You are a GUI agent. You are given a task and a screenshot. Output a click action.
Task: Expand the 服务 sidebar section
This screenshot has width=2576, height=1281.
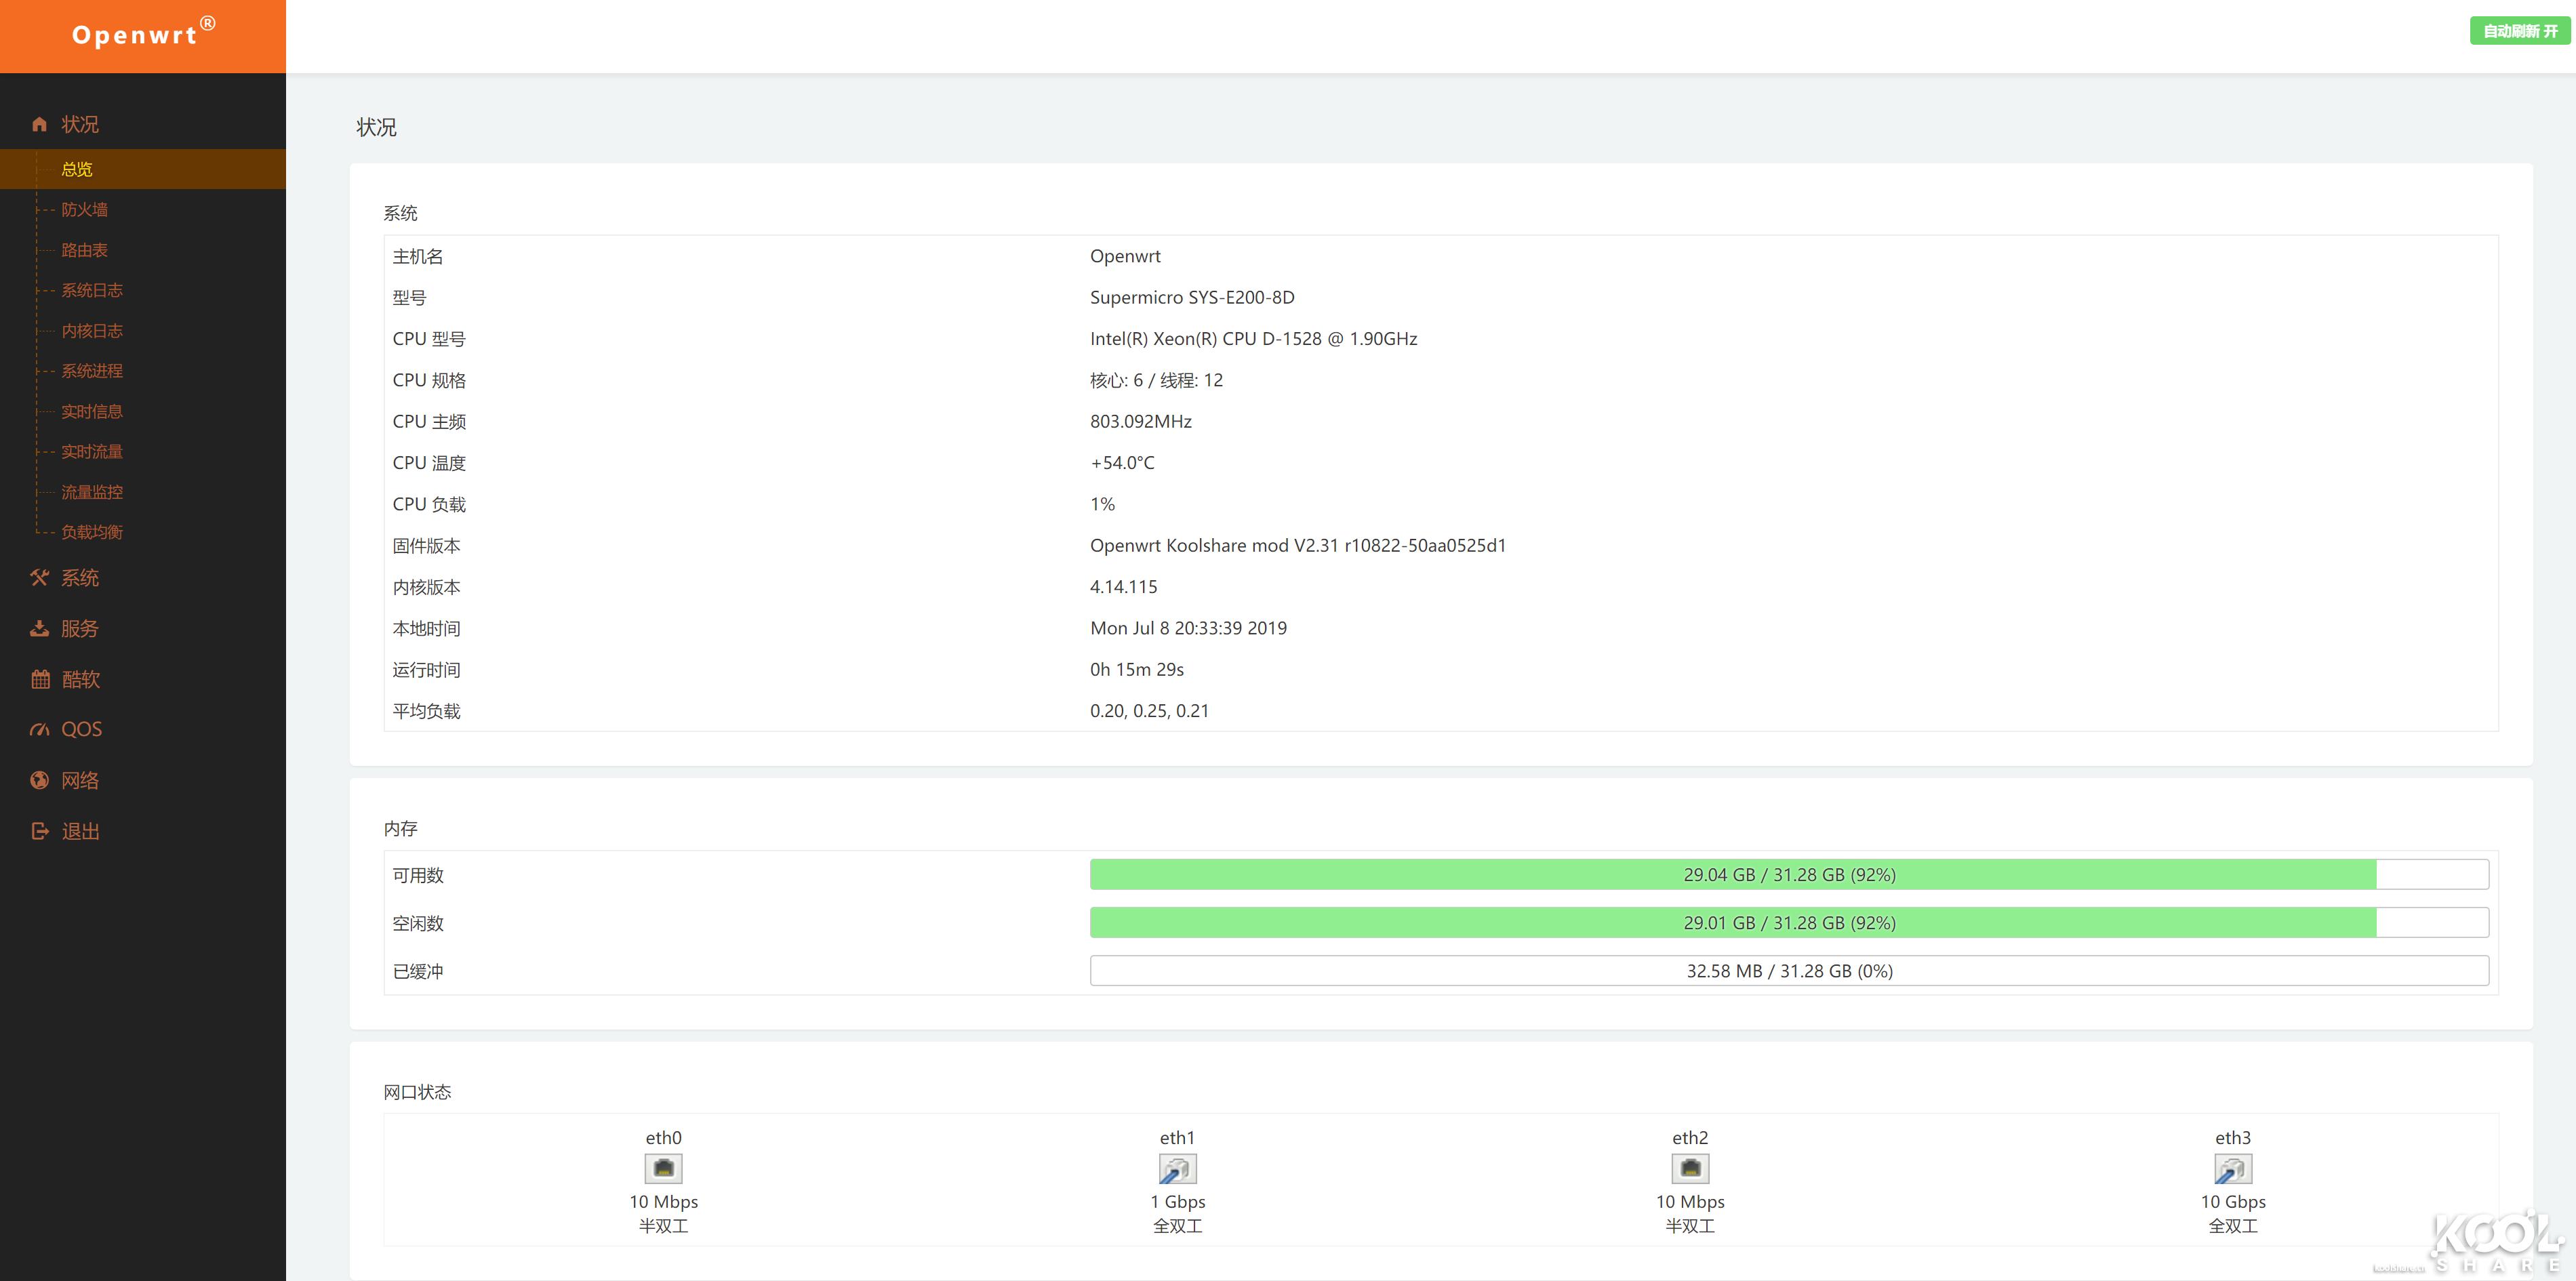point(80,628)
